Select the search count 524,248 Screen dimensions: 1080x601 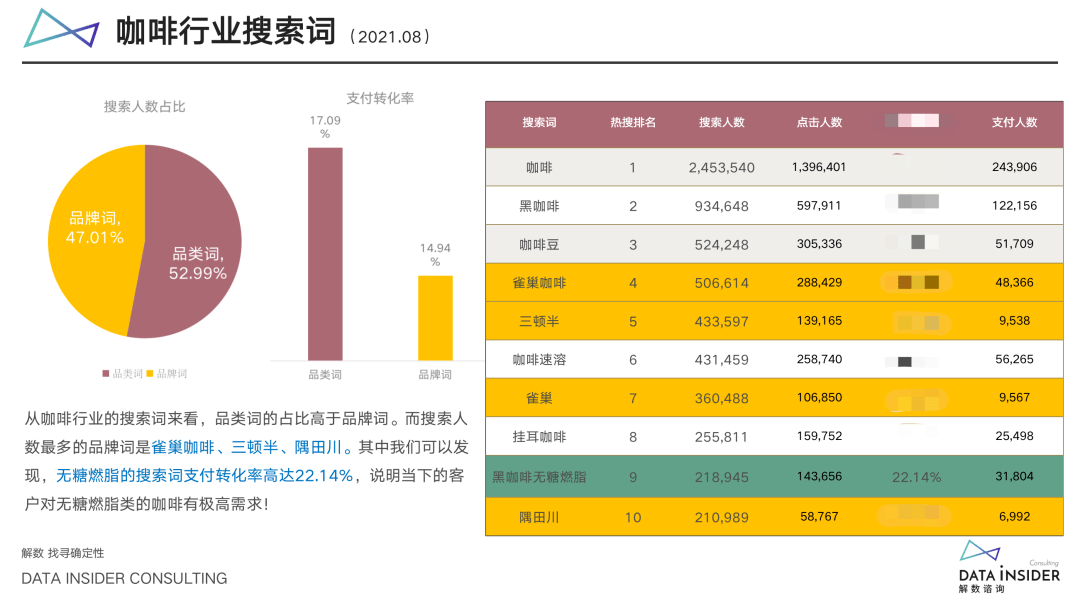(x=722, y=244)
